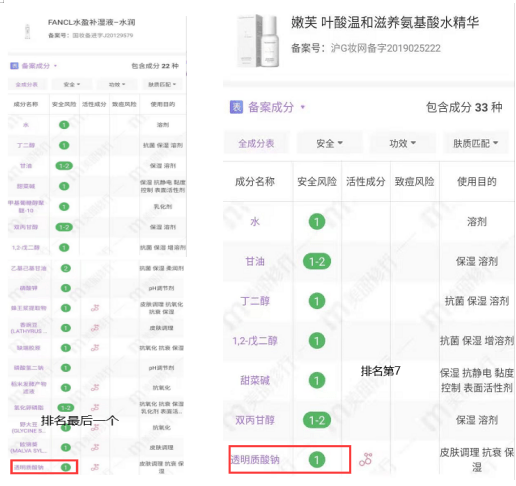Click 欧锦葵 active-ingredient icon in FANCL panel
Viewport: 516px width, 486px height.
(95, 447)
